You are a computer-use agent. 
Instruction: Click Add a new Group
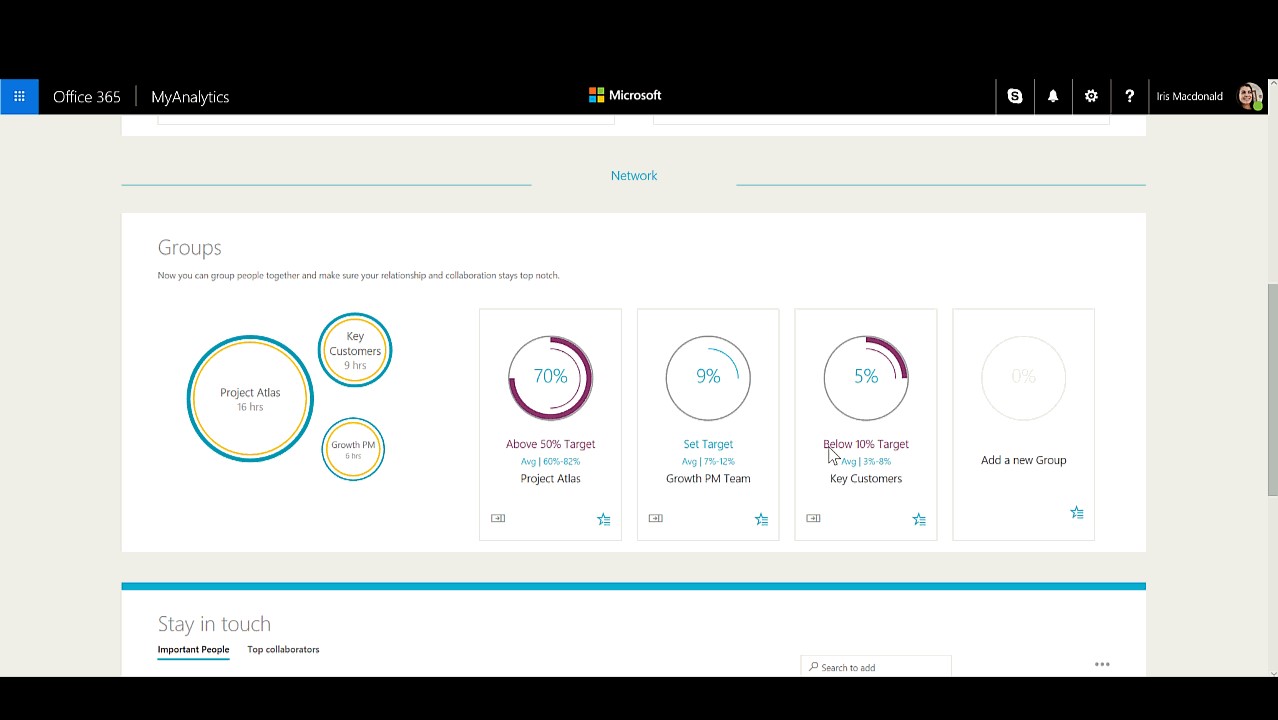coord(1023,460)
